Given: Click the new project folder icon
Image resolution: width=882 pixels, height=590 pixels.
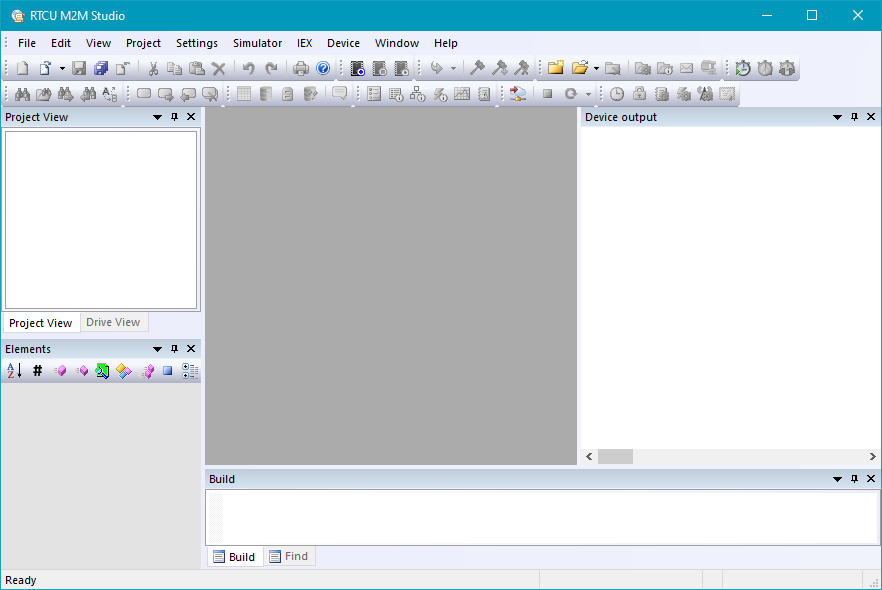Looking at the screenshot, I should 555,69.
